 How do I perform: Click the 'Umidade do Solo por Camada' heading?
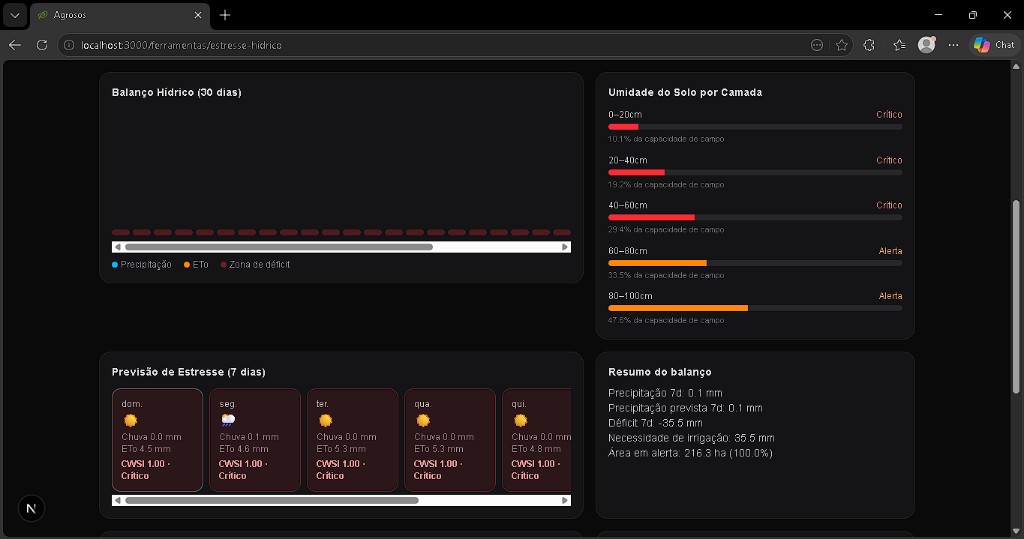pos(685,92)
